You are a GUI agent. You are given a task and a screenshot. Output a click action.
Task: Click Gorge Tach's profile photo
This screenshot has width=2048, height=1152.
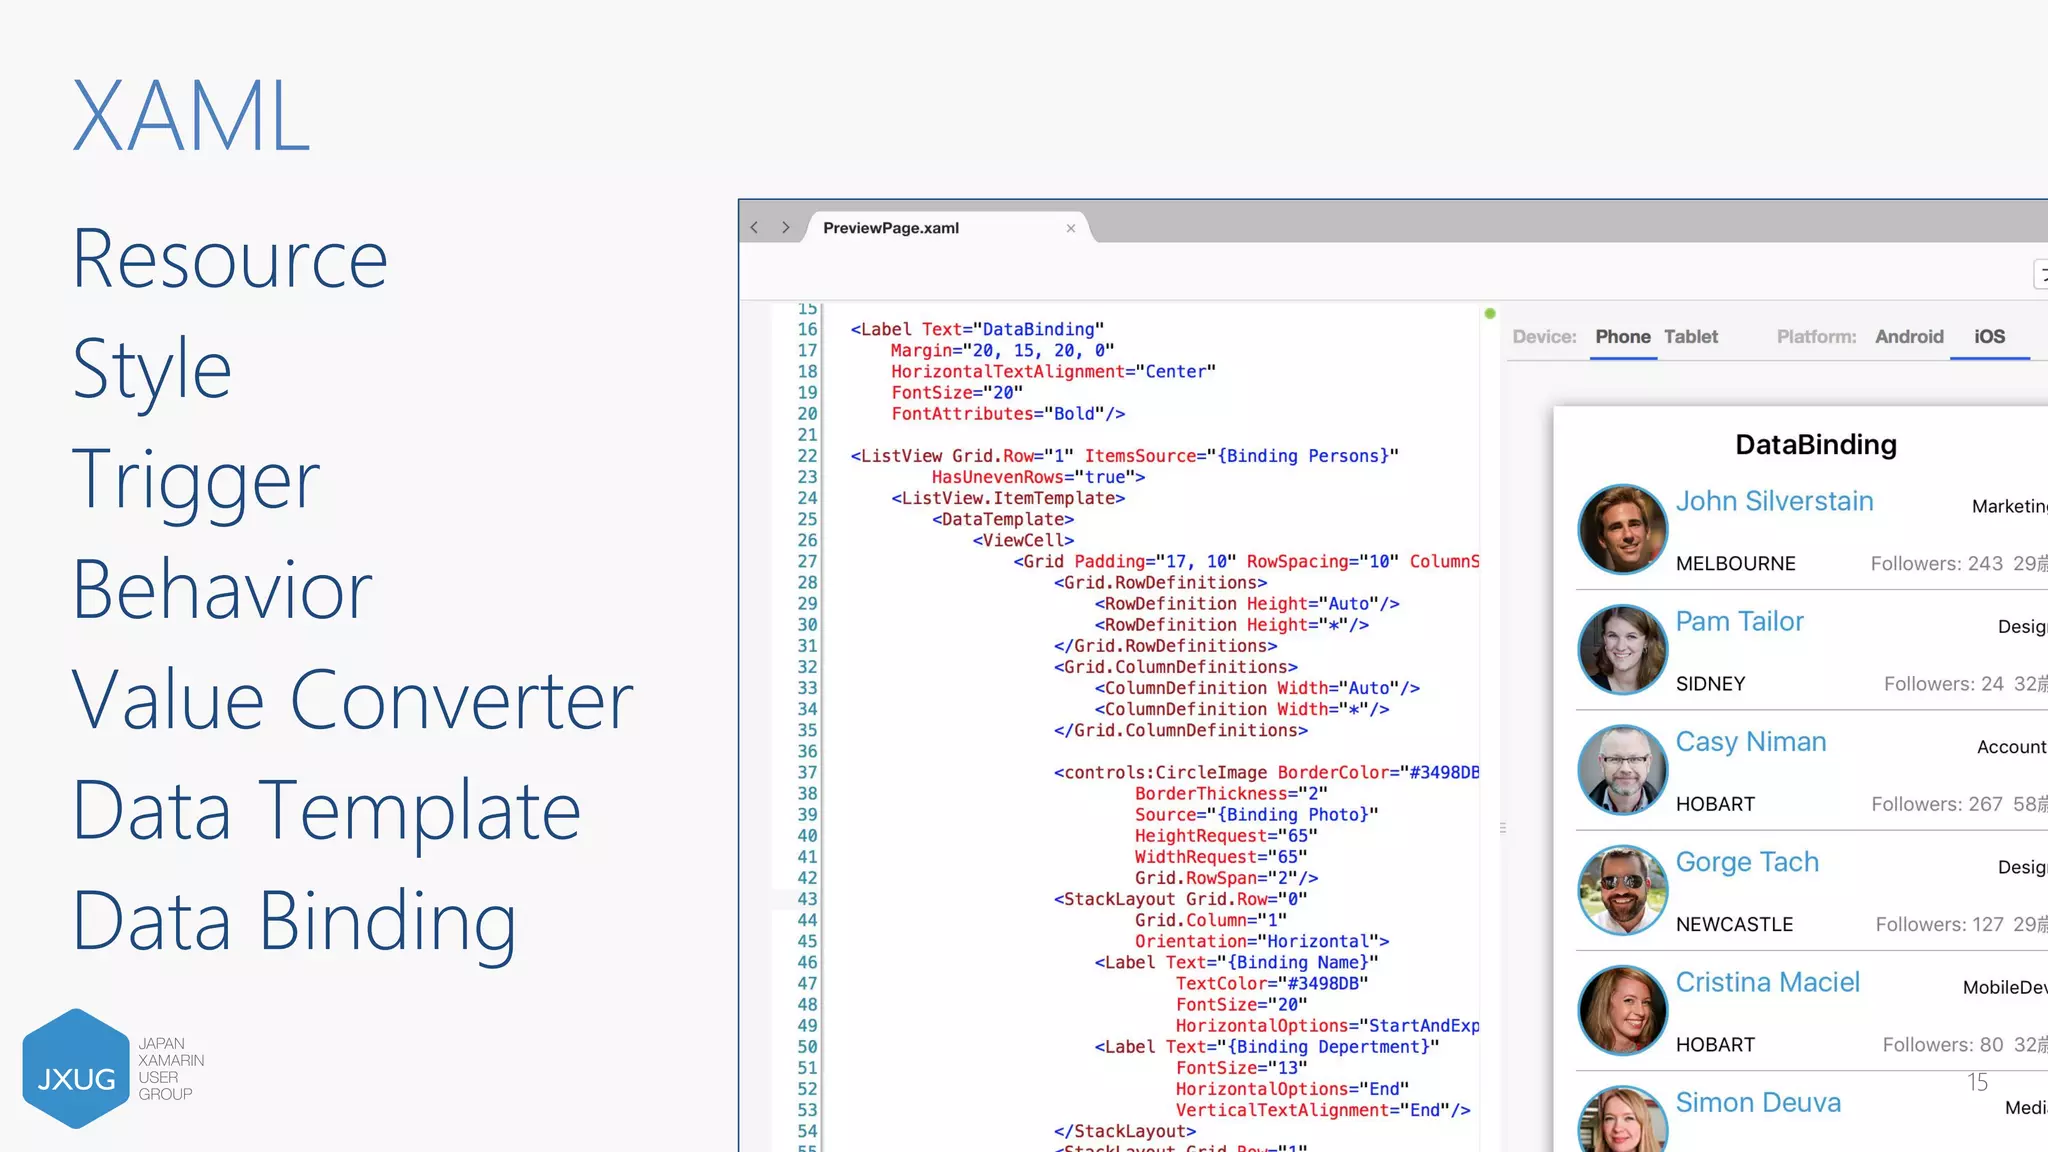pyautogui.click(x=1622, y=890)
